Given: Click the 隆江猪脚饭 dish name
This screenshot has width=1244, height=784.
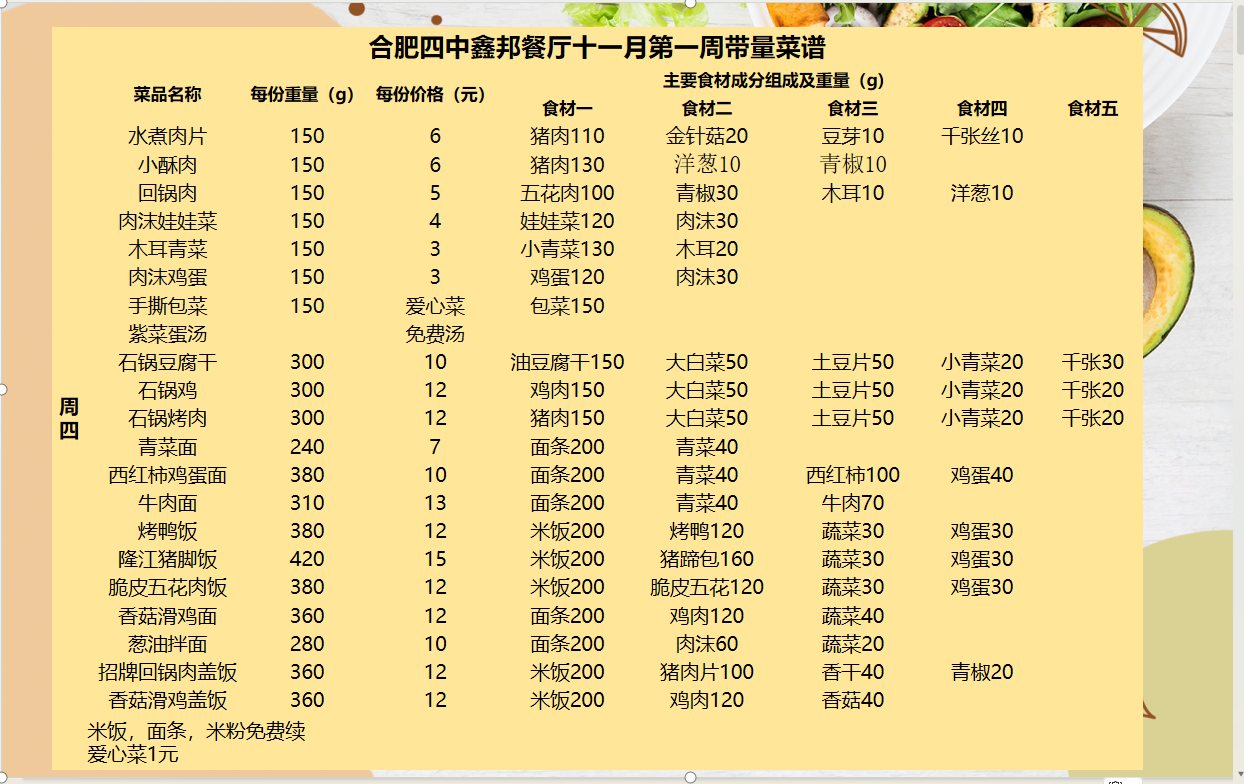Looking at the screenshot, I should point(167,559).
